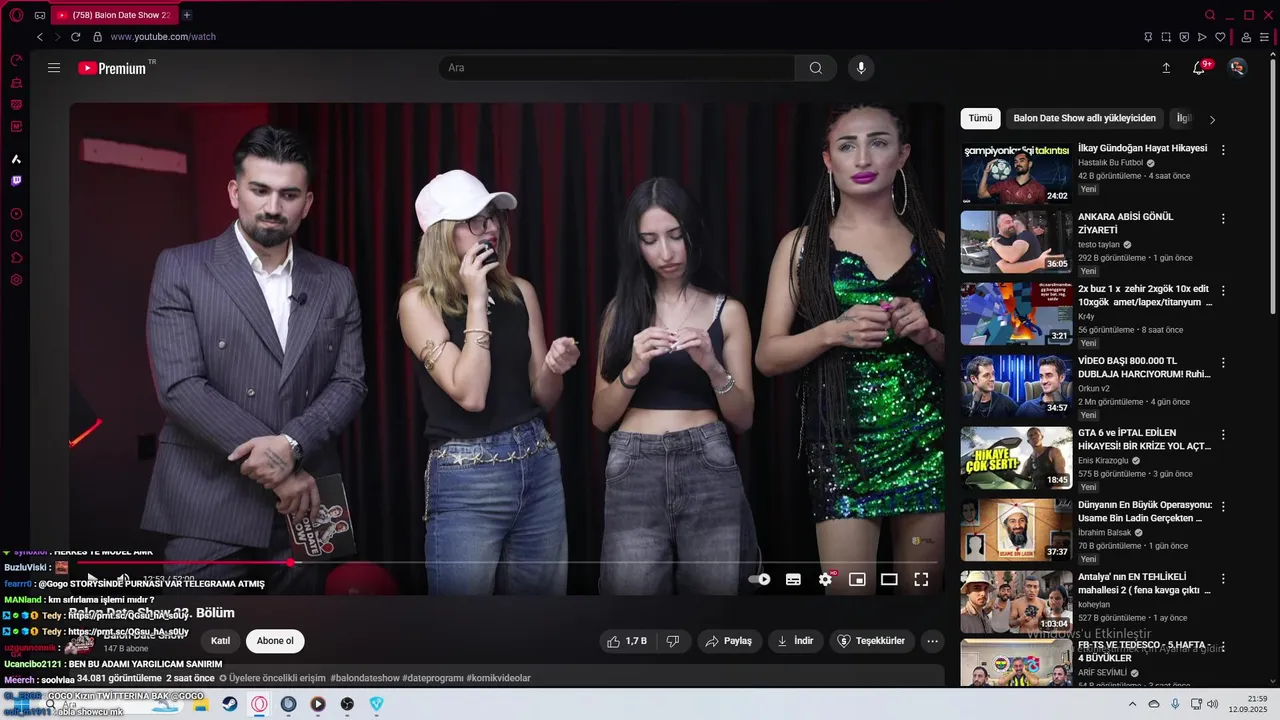
Task: Click the Katıl join button
Action: 220,641
